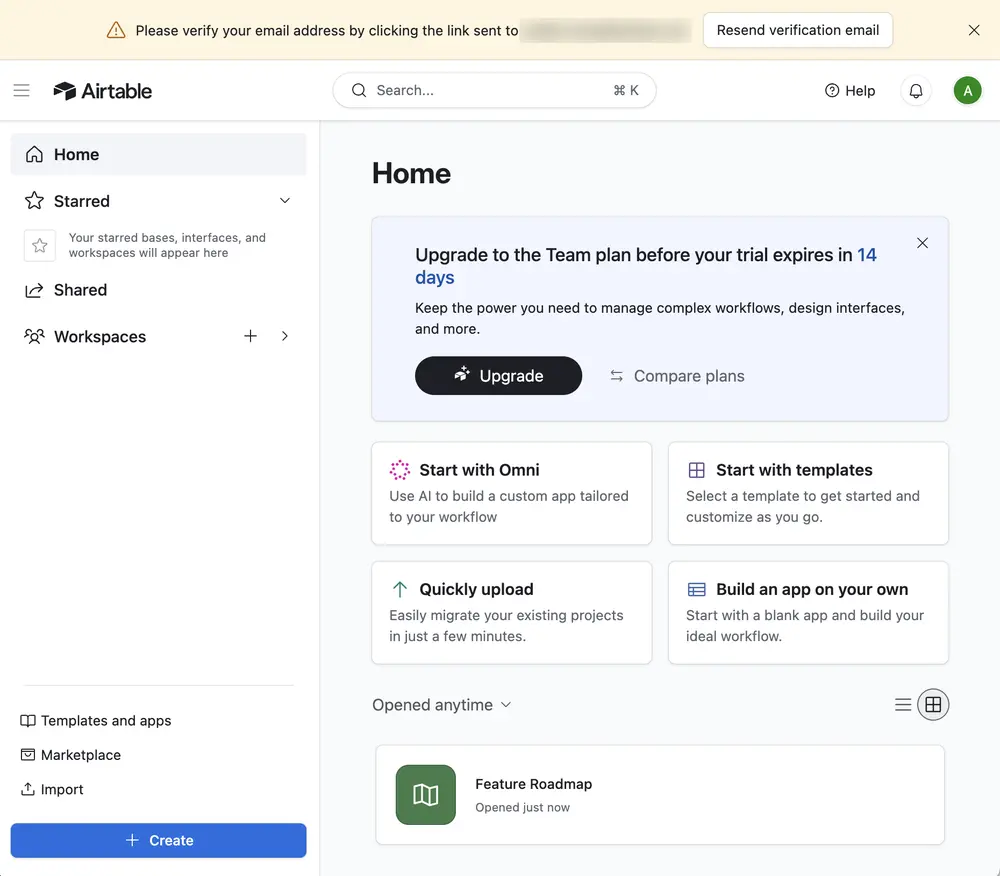Click Resend verification email button
Viewport: 1000px width, 876px height.
click(798, 30)
